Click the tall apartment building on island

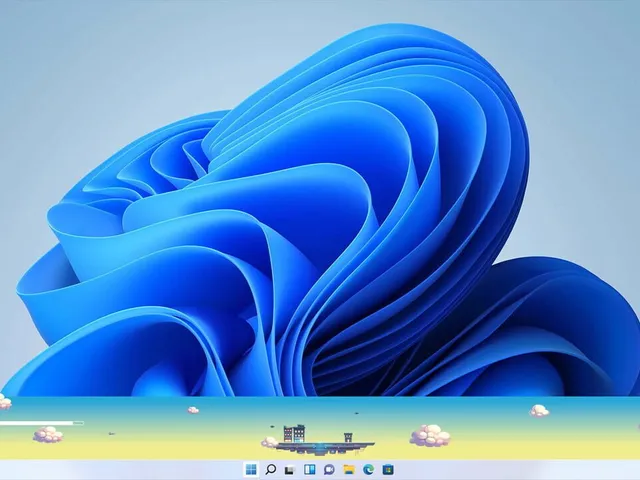tap(294, 433)
